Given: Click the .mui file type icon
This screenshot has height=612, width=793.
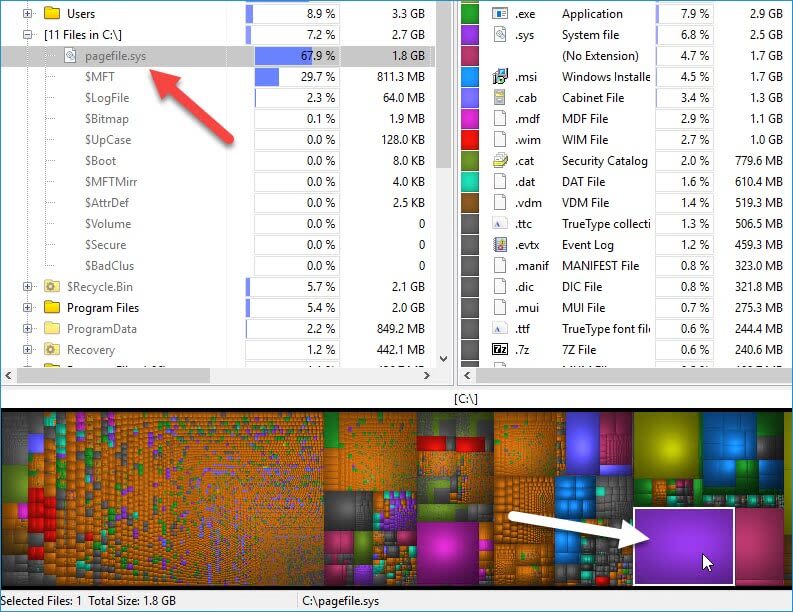Looking at the screenshot, I should coord(500,308).
